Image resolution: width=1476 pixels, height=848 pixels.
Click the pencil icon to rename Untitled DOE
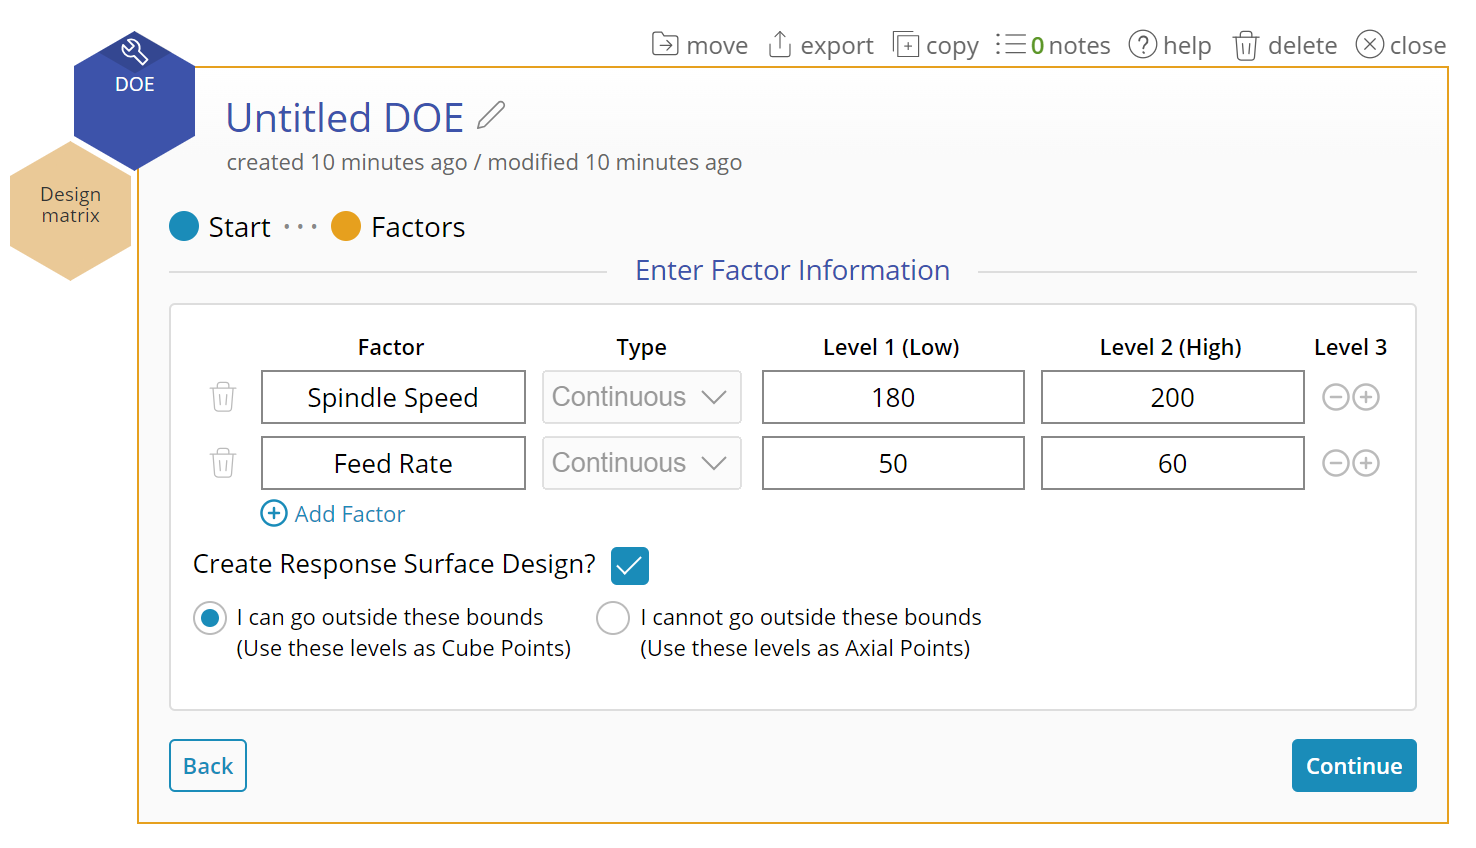pyautogui.click(x=491, y=116)
